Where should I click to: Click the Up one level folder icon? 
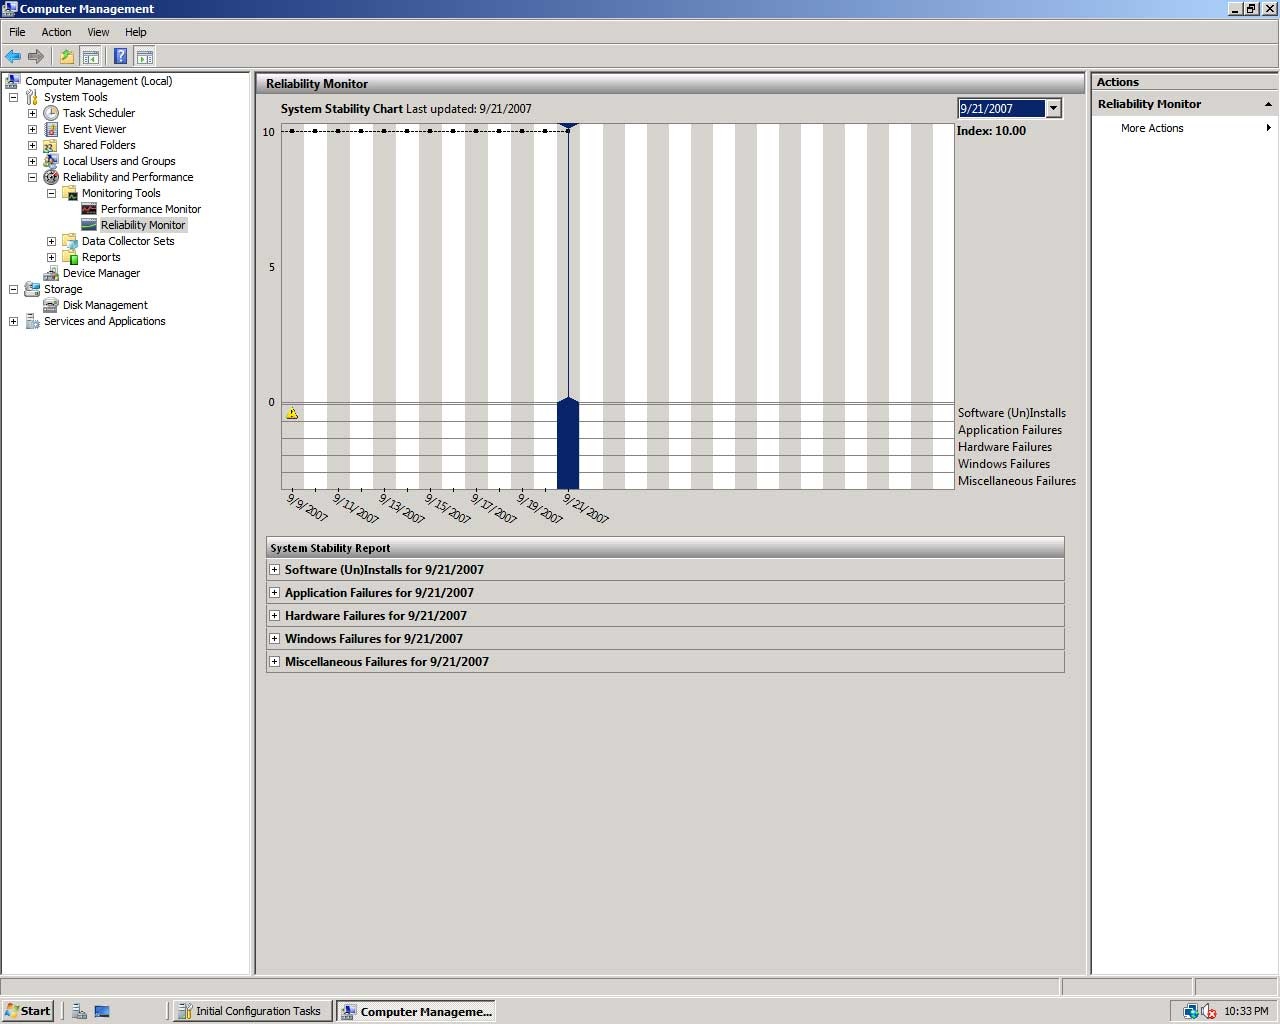(67, 57)
